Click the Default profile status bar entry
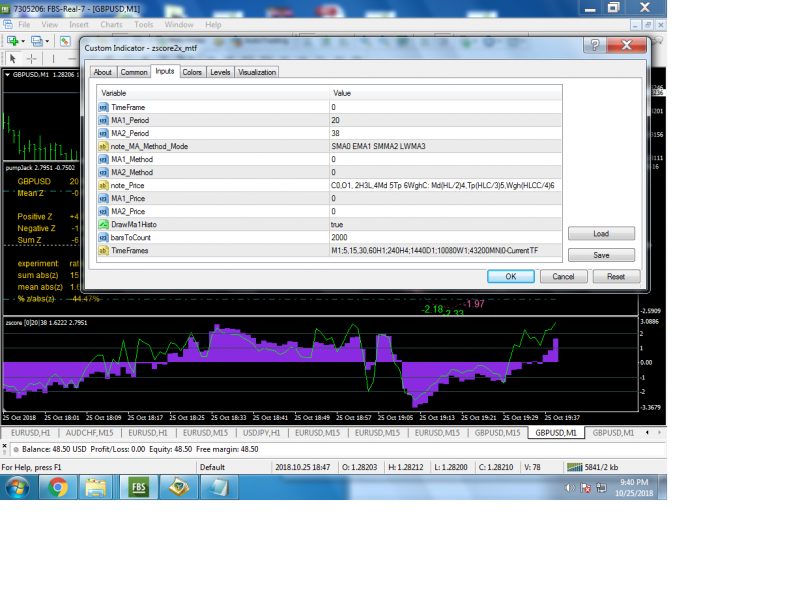The image size is (800, 599). [212, 467]
